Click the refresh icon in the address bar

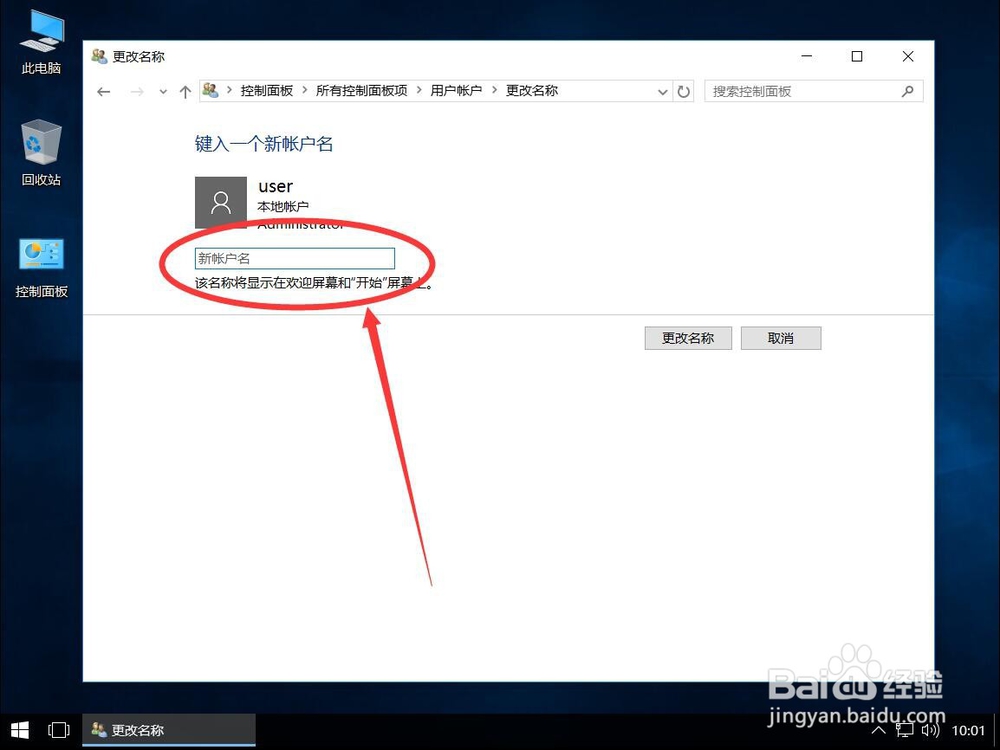(683, 91)
